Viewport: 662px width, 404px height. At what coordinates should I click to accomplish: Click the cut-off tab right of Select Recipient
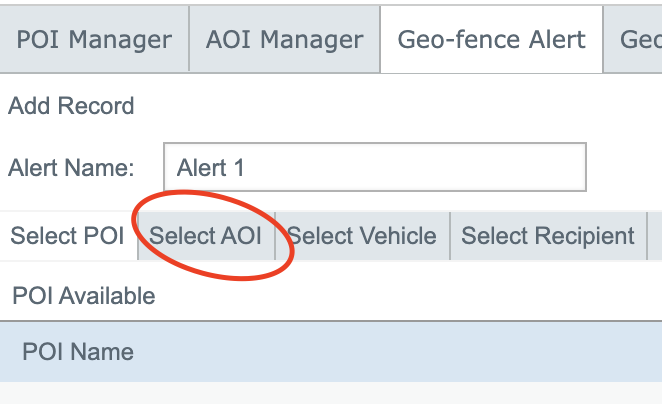[655, 236]
